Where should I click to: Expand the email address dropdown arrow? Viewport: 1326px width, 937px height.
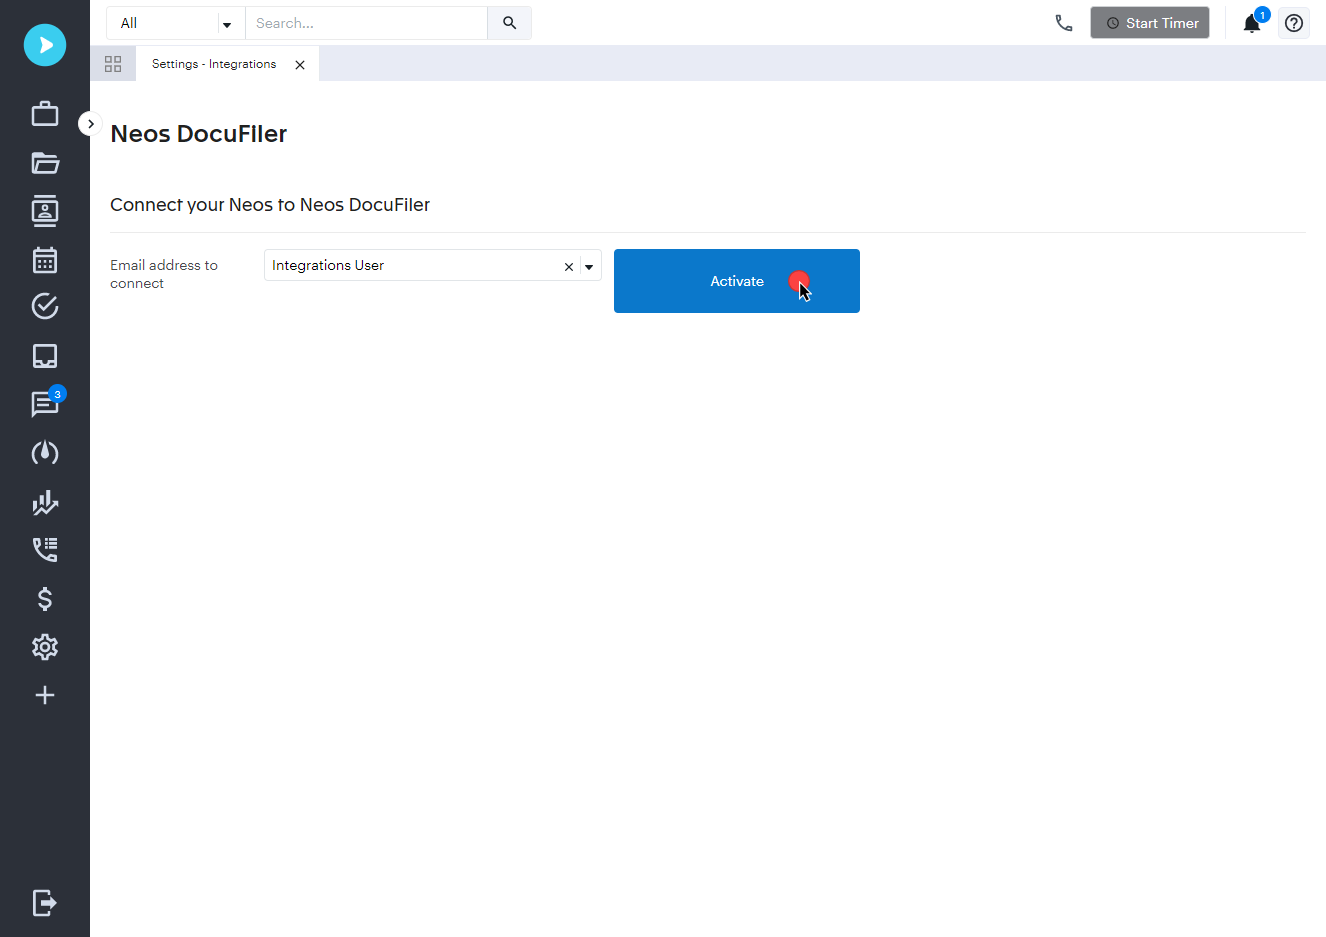click(589, 266)
